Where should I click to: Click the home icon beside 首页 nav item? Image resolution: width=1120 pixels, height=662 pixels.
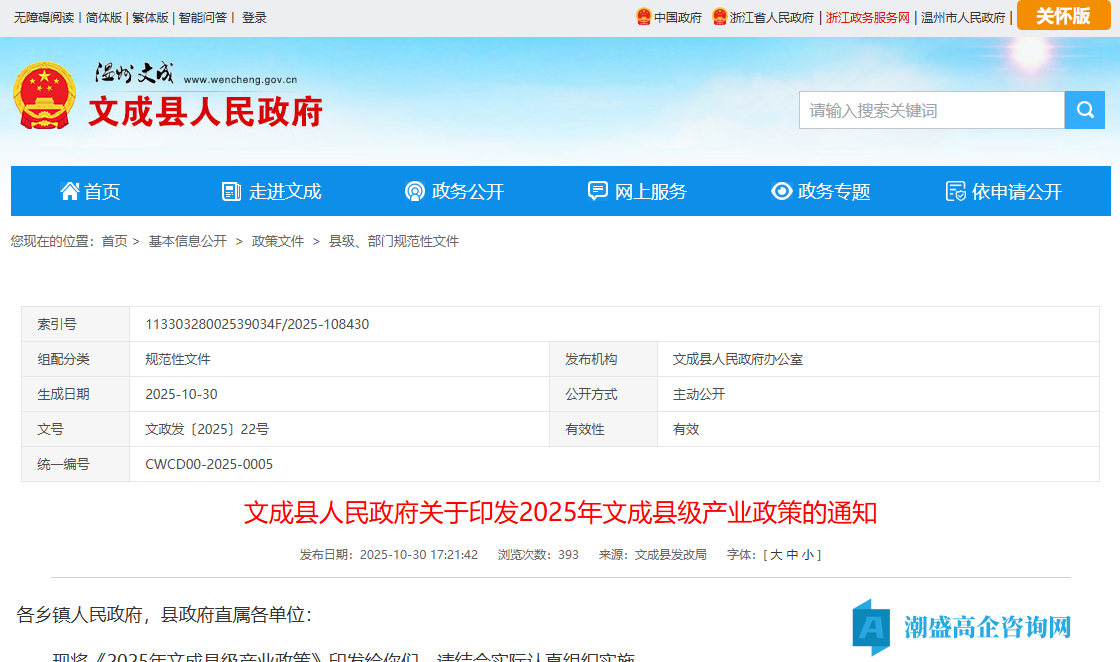tap(68, 190)
